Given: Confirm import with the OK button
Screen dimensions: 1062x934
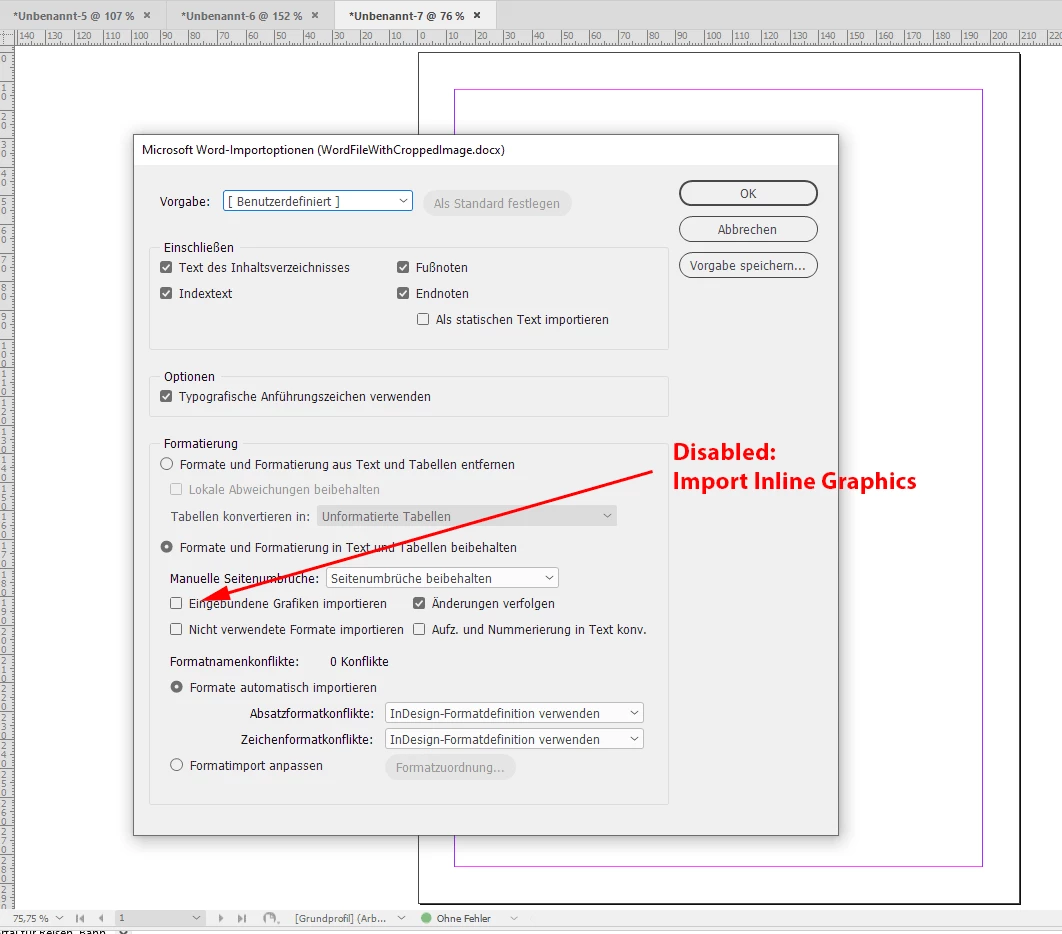Looking at the screenshot, I should (748, 194).
